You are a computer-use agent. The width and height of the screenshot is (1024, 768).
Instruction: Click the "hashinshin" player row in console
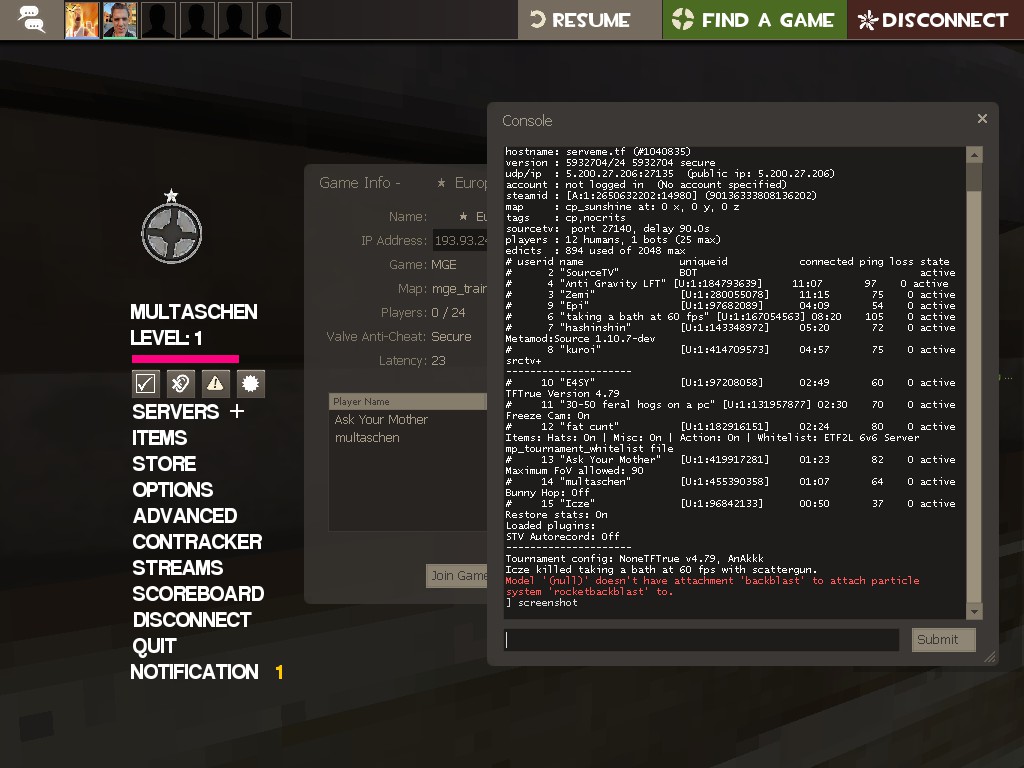click(x=730, y=328)
